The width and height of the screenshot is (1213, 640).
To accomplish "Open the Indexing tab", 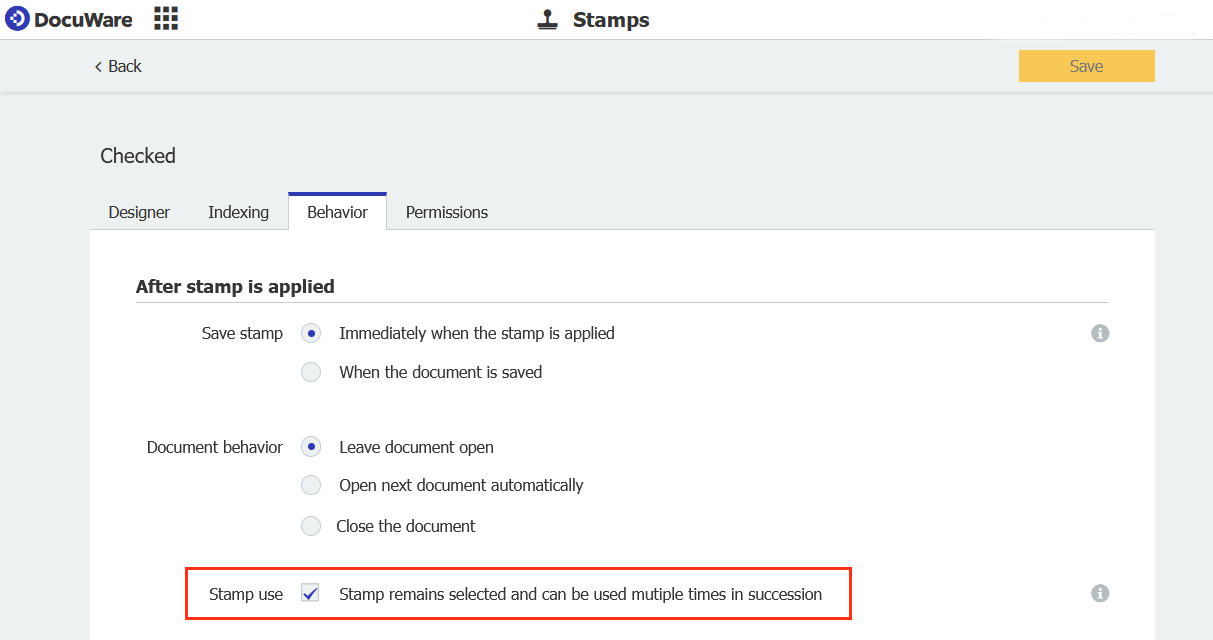I will click(238, 212).
